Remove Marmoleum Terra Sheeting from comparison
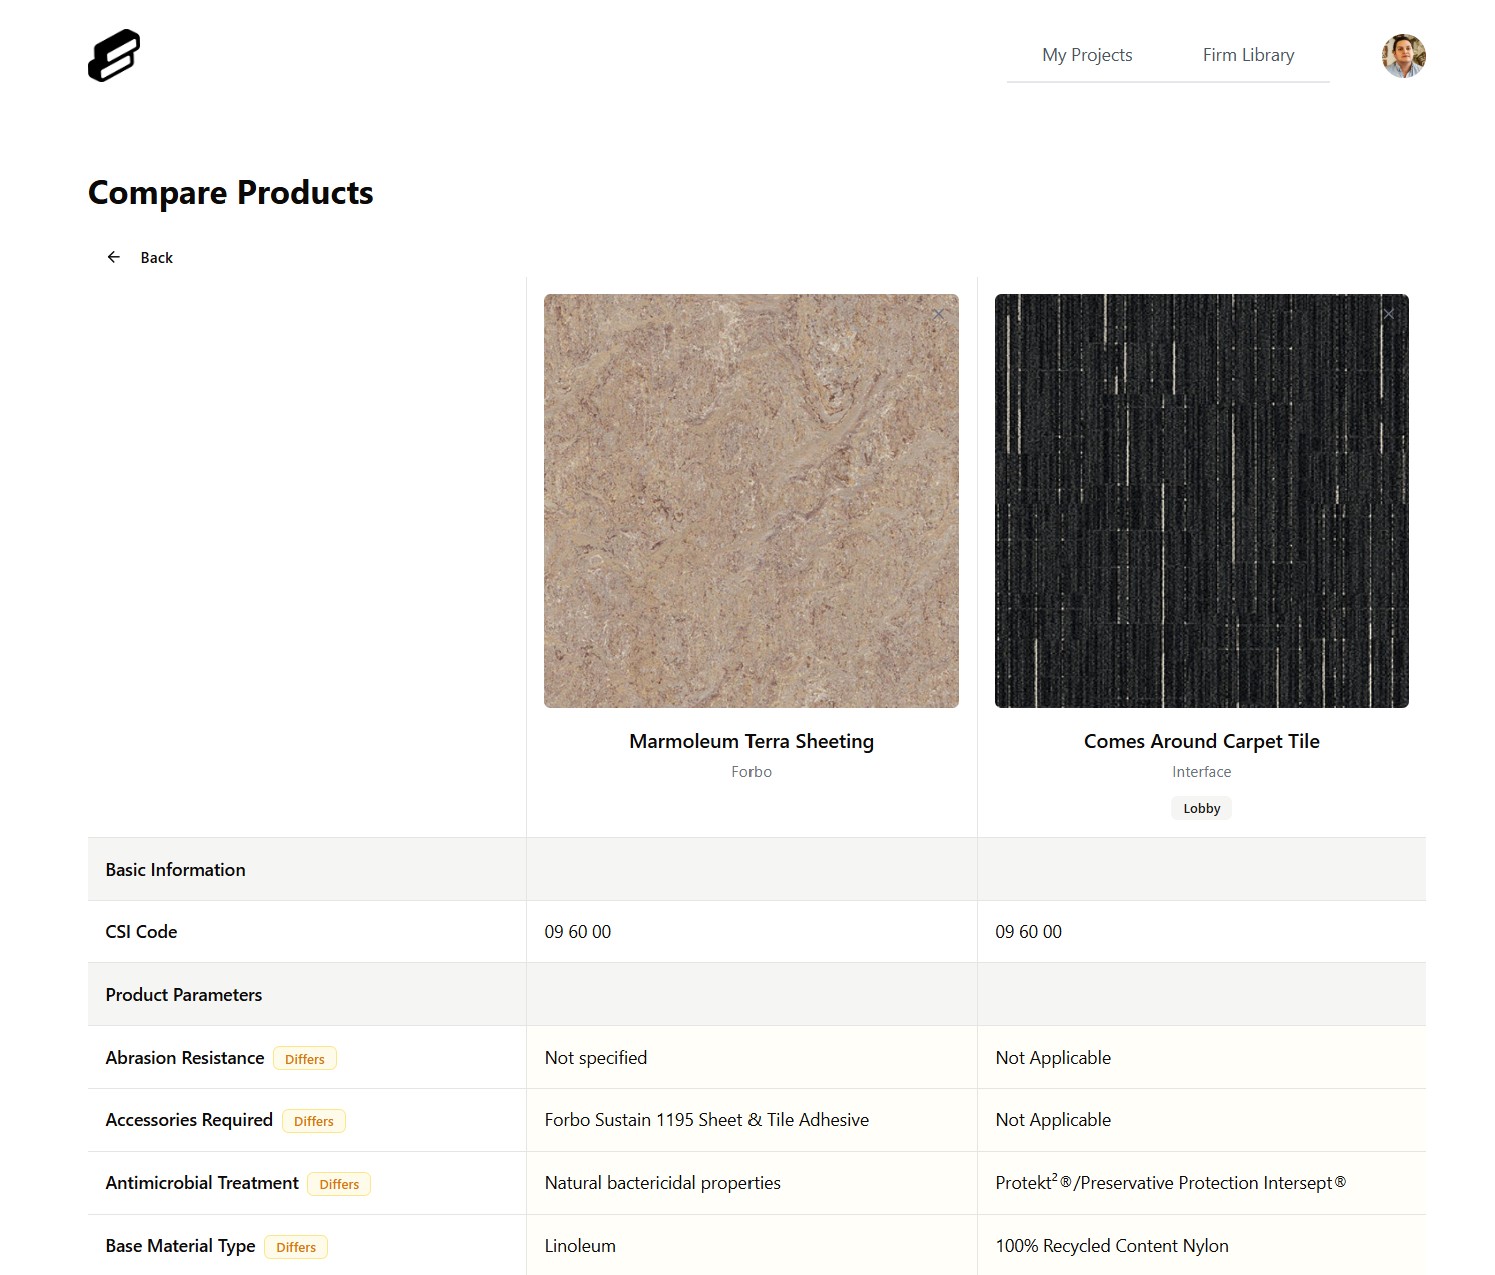The height and width of the screenshot is (1275, 1495). click(938, 314)
